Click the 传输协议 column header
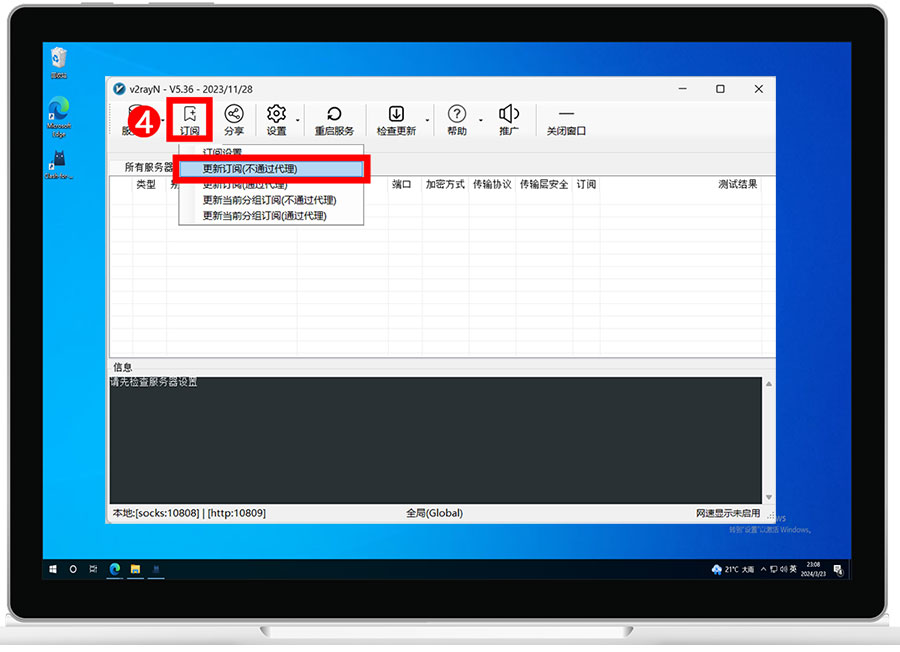 pos(492,184)
